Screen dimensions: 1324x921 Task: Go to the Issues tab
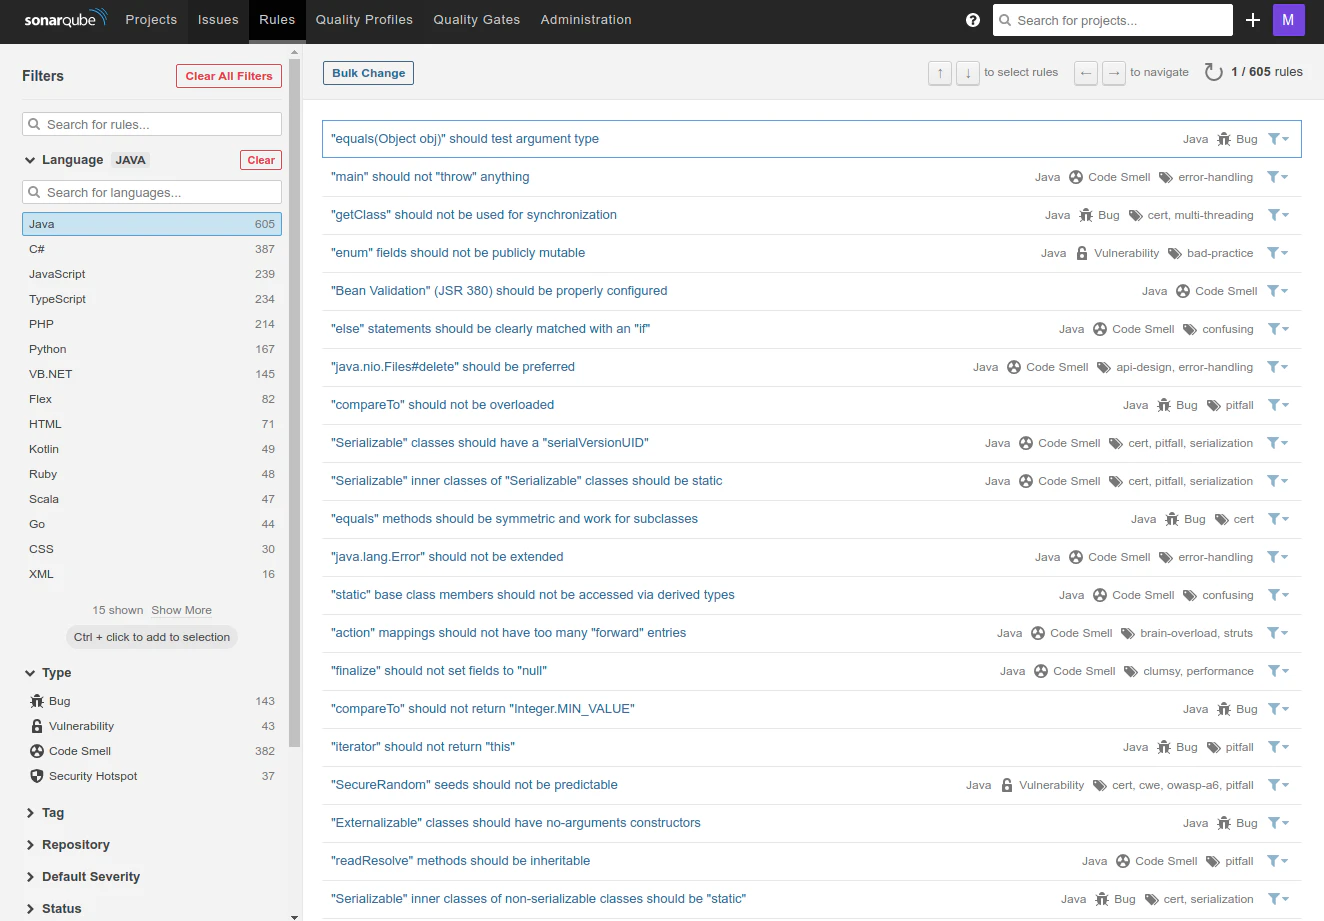[218, 20]
